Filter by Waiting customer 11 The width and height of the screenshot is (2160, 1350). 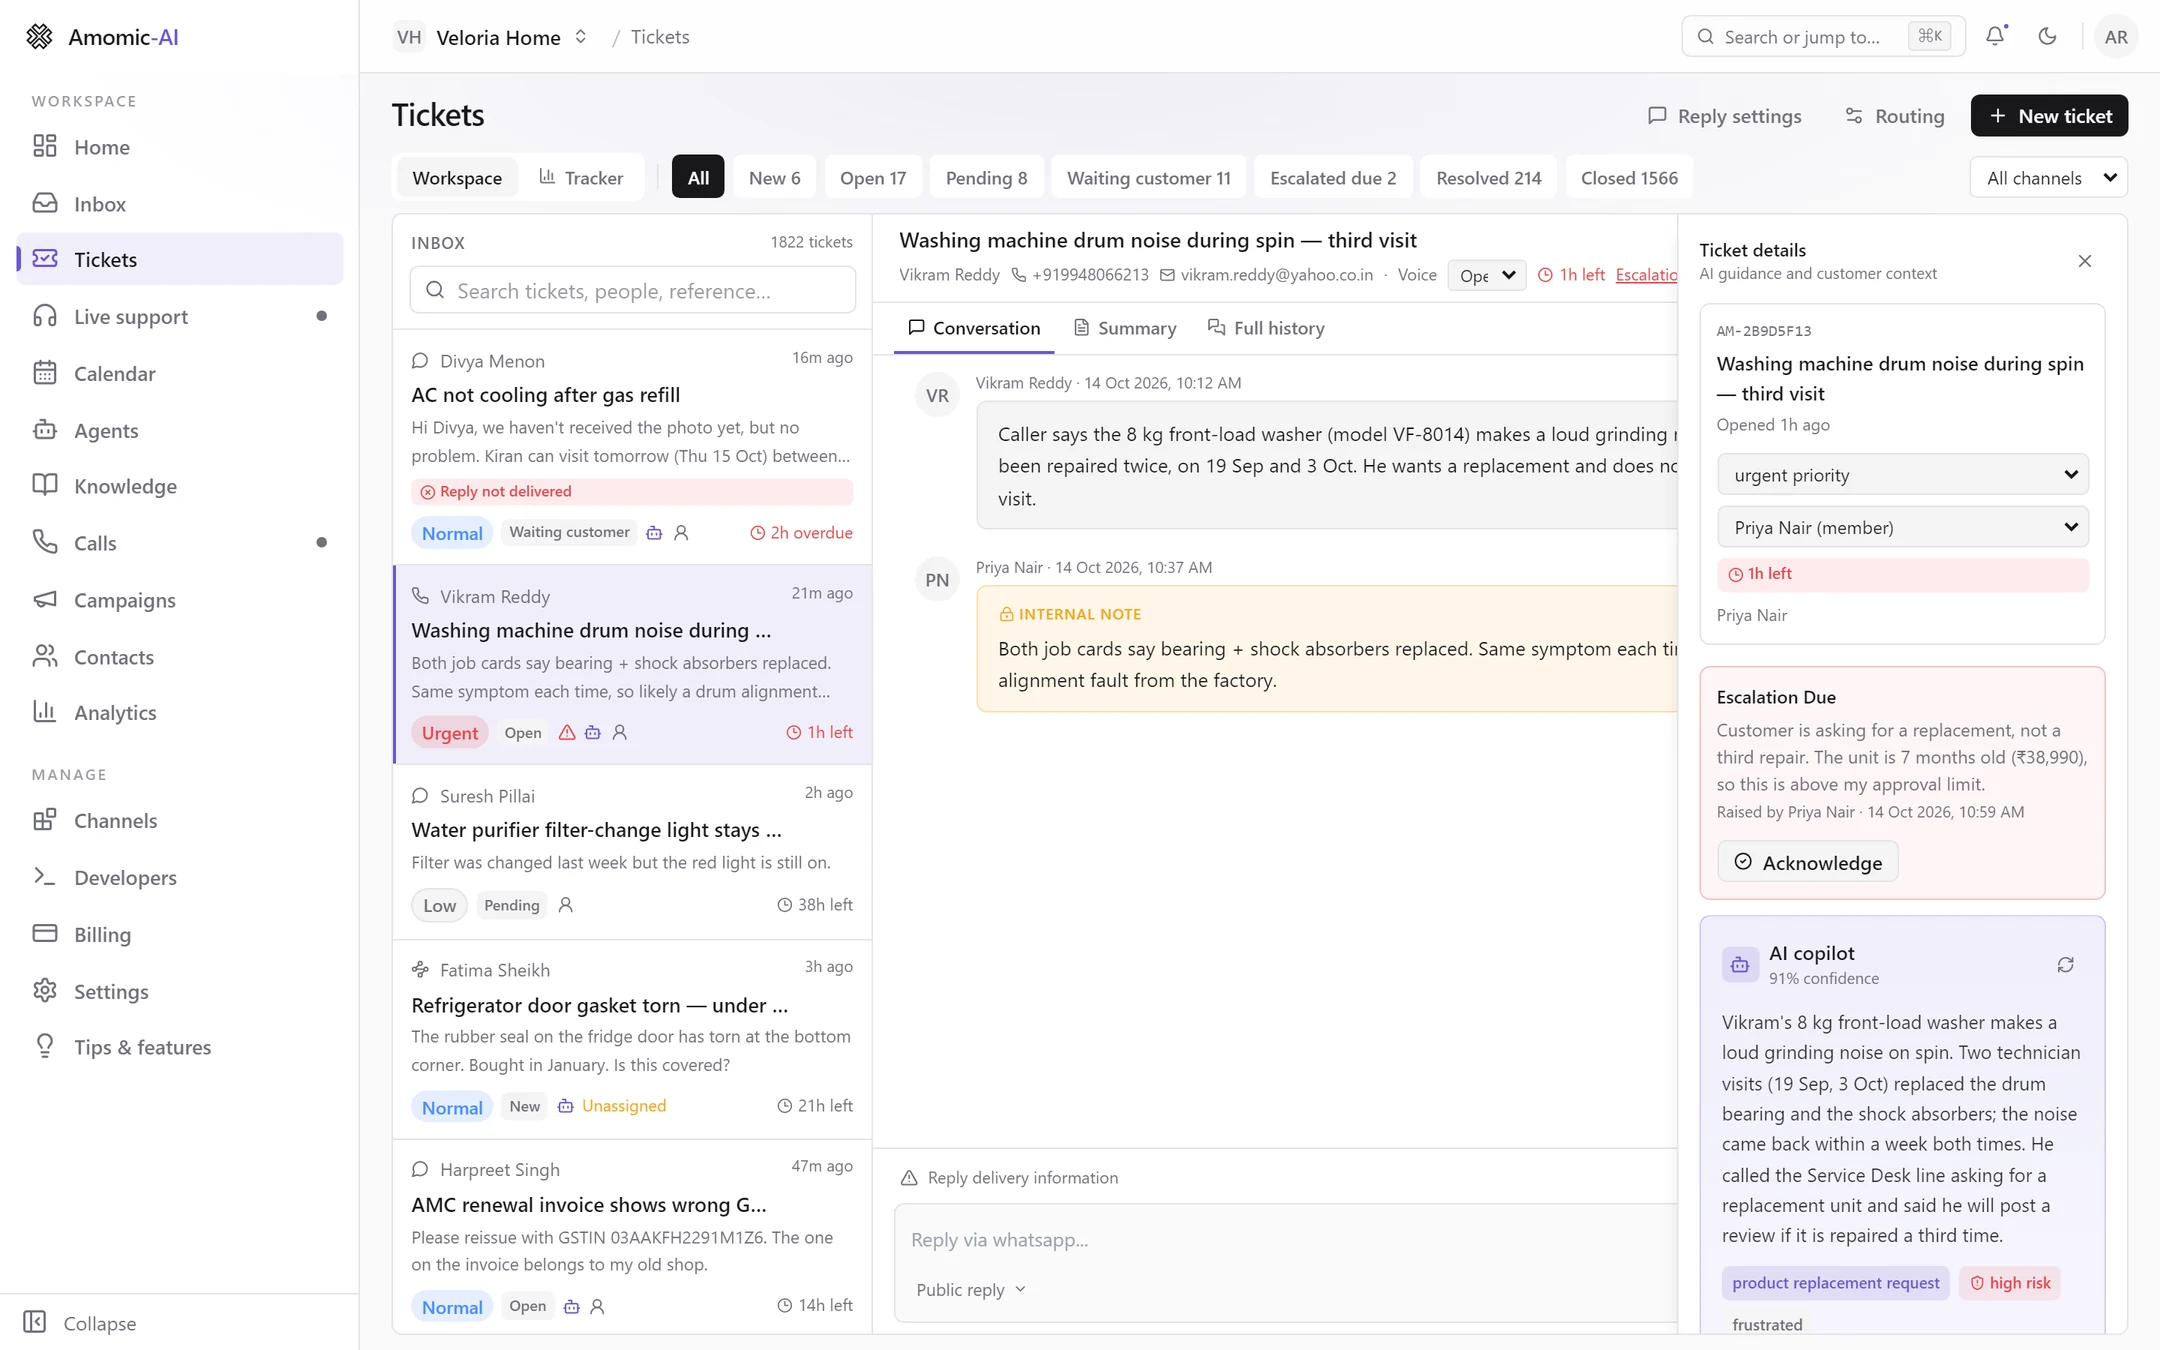(1149, 177)
